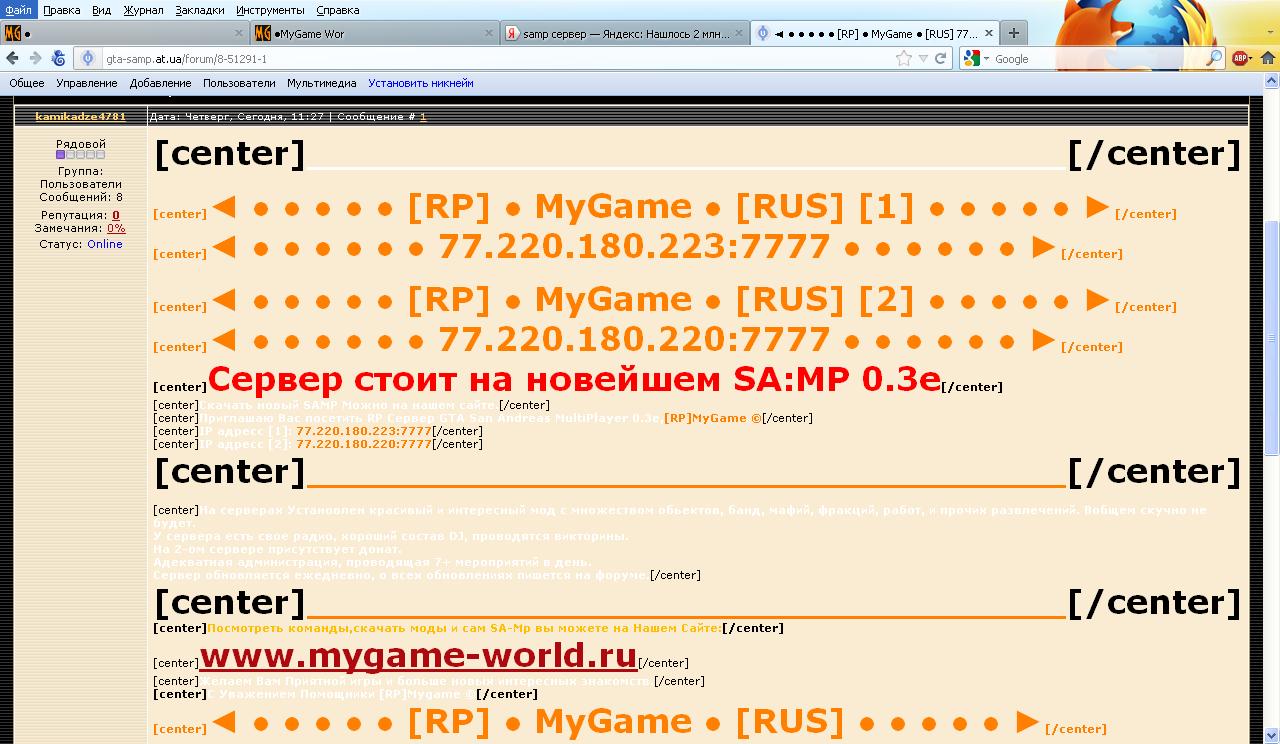Click the [RP]MyGame © text in invite line
Screen dimensions: 1280x744
(x=712, y=418)
